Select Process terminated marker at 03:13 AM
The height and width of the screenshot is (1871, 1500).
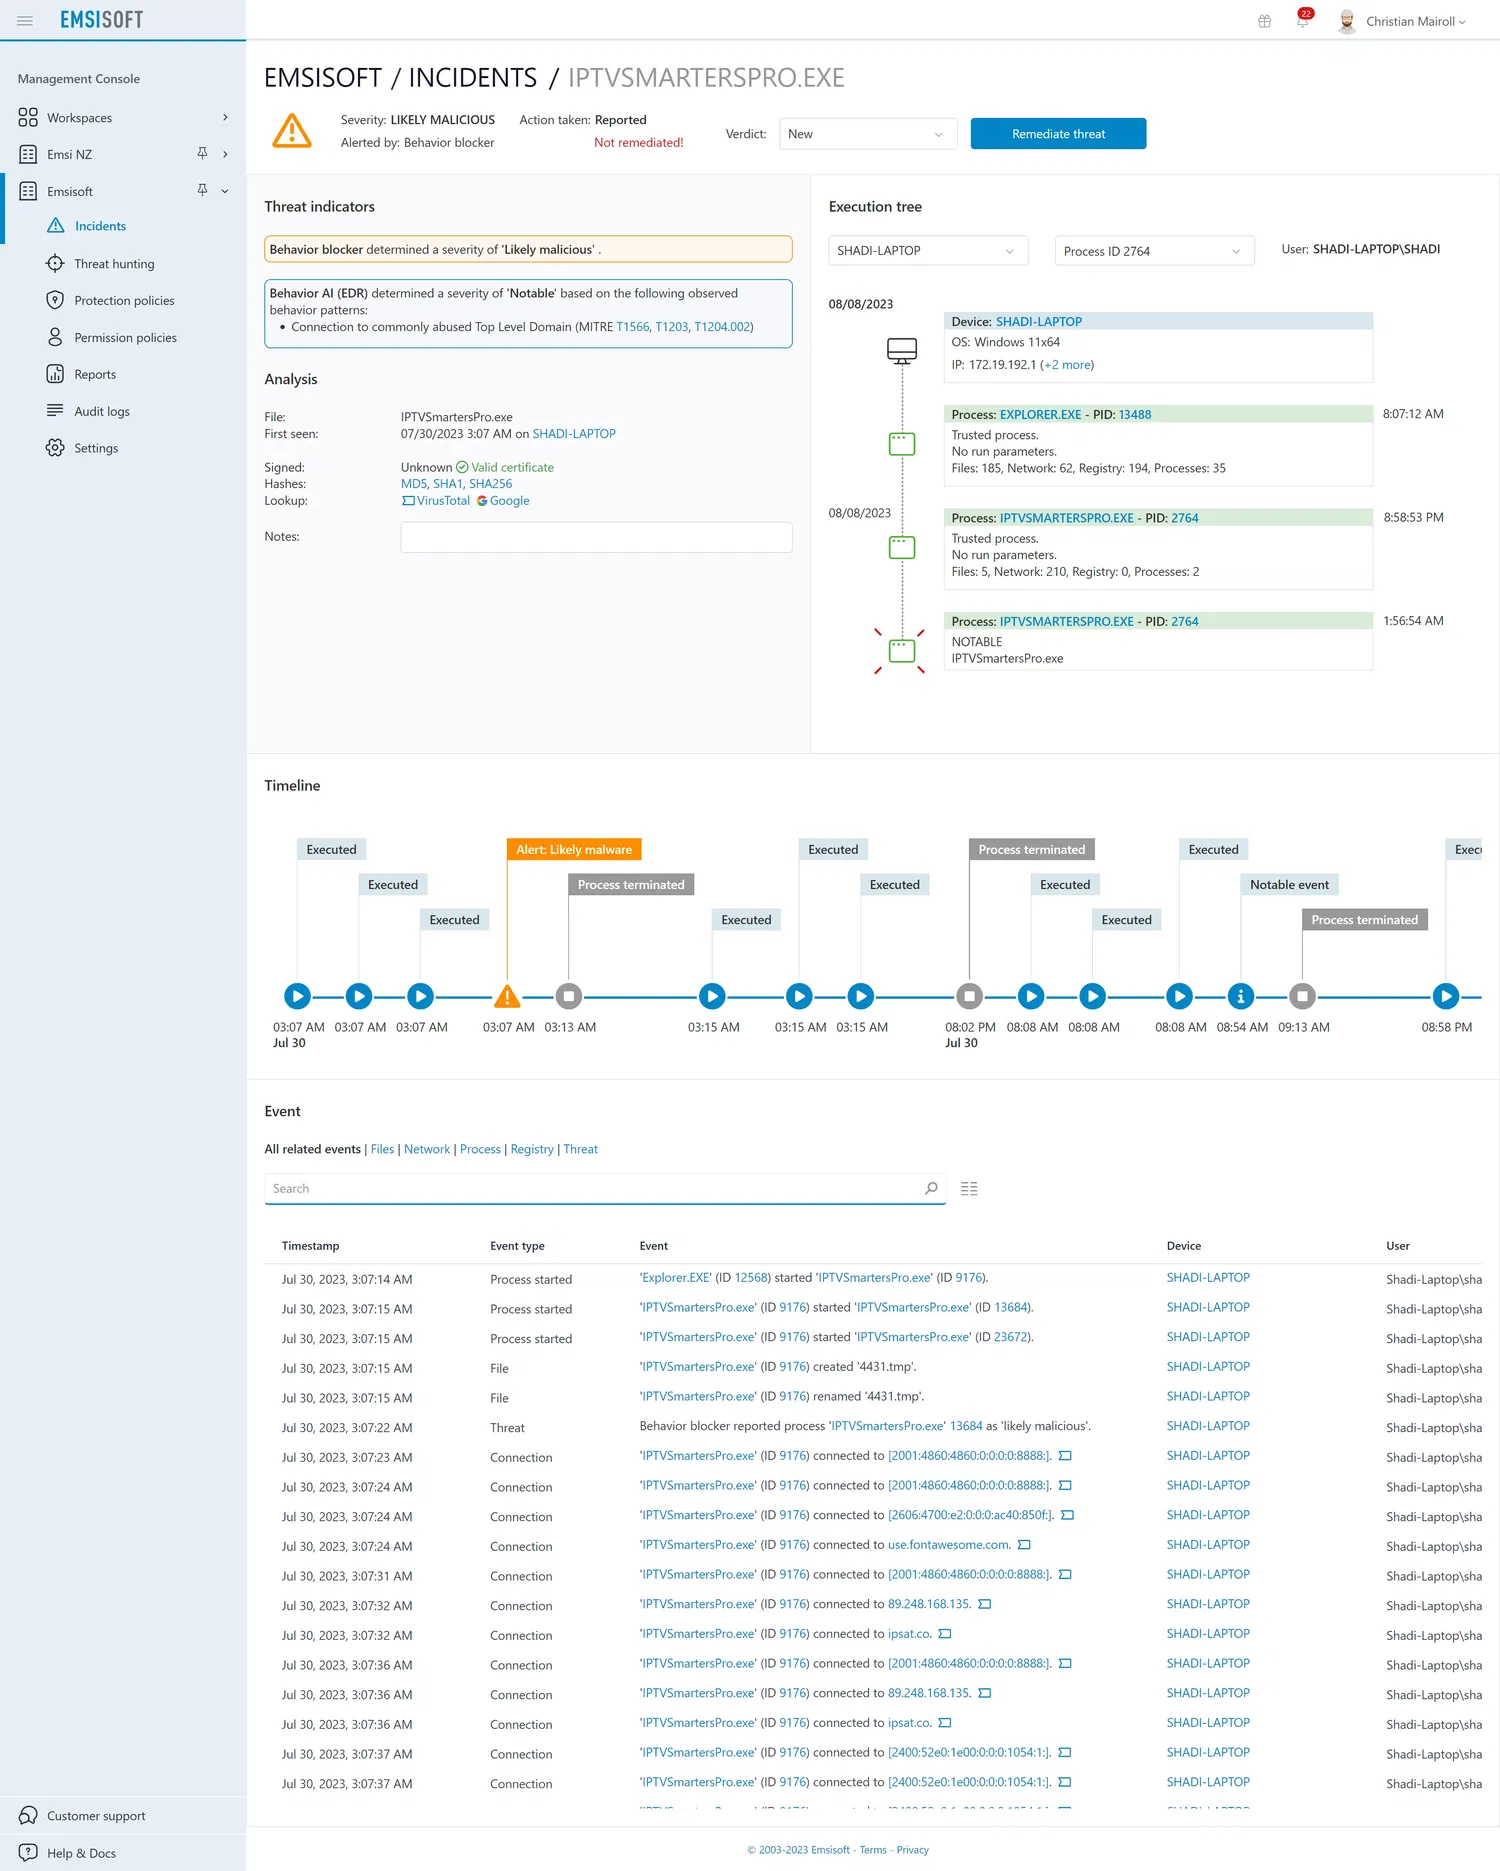569,996
